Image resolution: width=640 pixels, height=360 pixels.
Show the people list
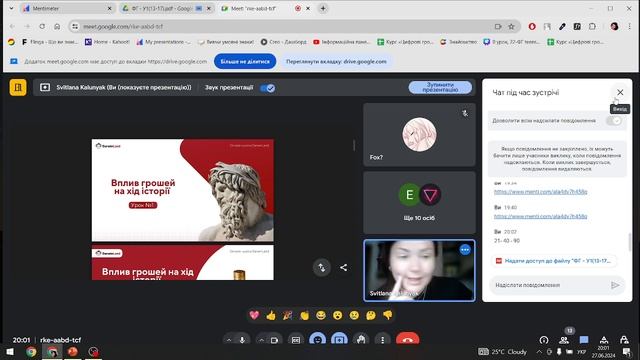click(x=564, y=340)
